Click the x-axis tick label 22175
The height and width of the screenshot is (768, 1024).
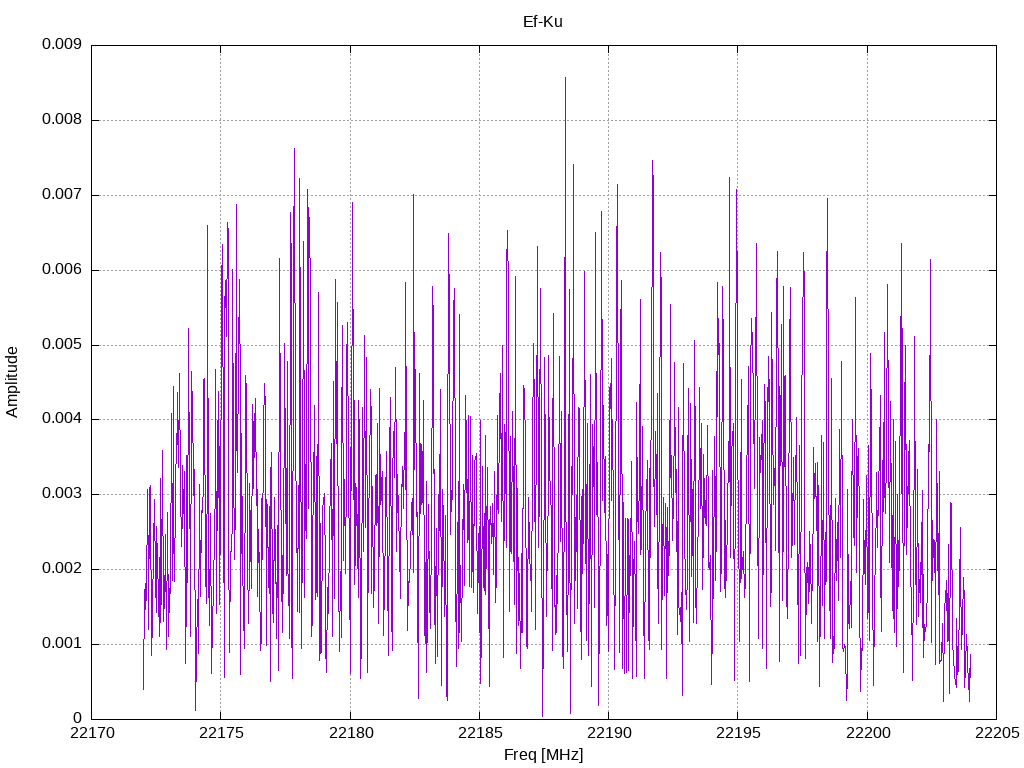point(221,733)
